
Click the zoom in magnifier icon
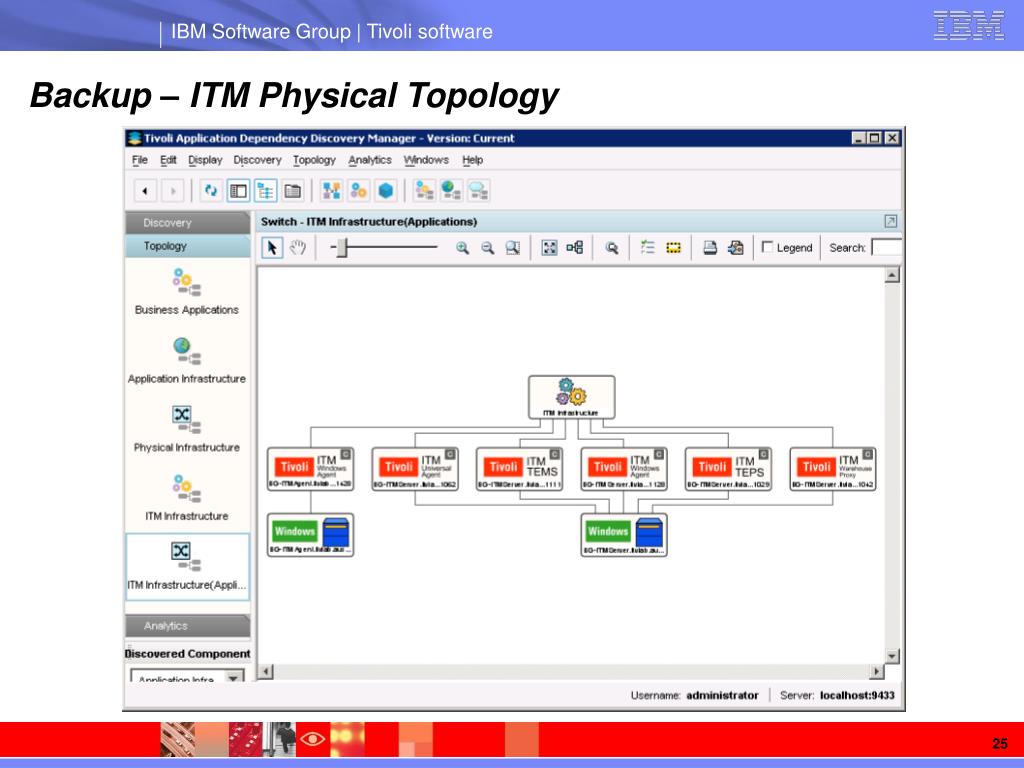coord(462,248)
